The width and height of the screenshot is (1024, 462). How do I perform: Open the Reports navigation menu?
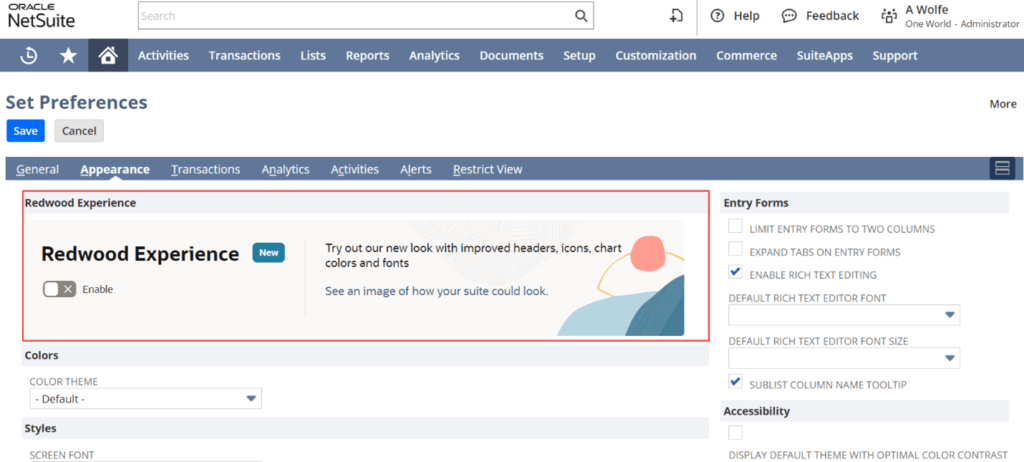(368, 56)
